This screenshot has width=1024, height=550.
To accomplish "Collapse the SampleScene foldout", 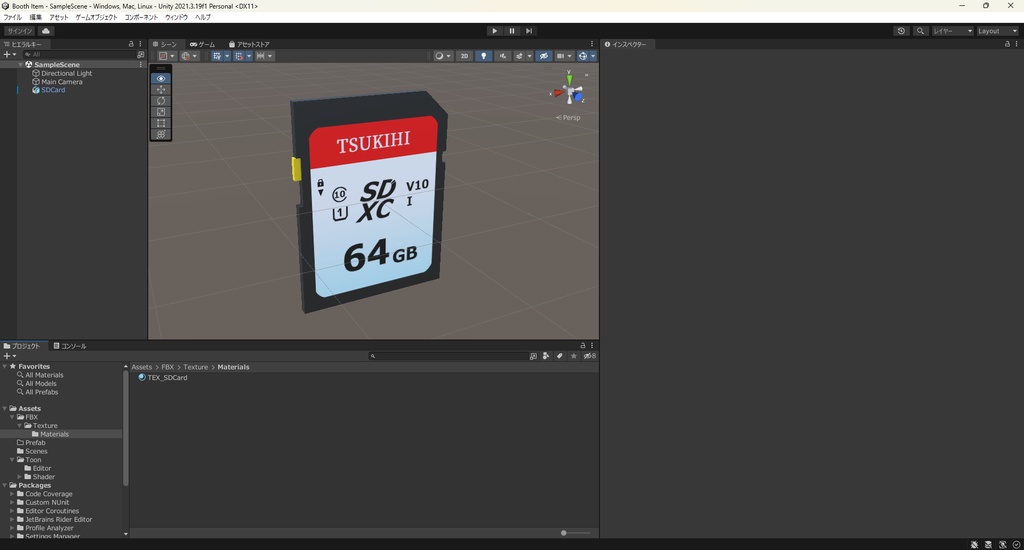I will [x=20, y=65].
